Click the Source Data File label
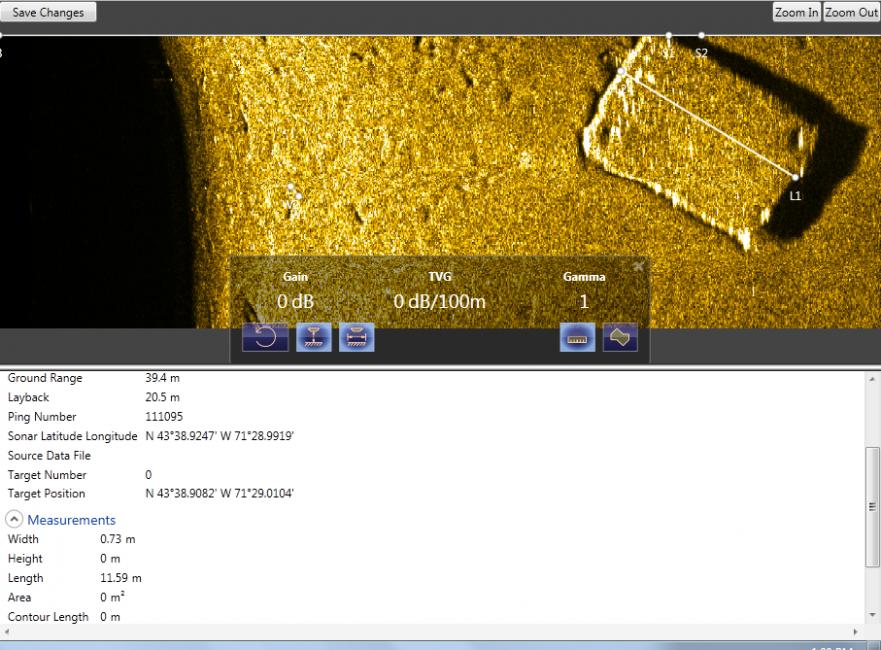 49,456
